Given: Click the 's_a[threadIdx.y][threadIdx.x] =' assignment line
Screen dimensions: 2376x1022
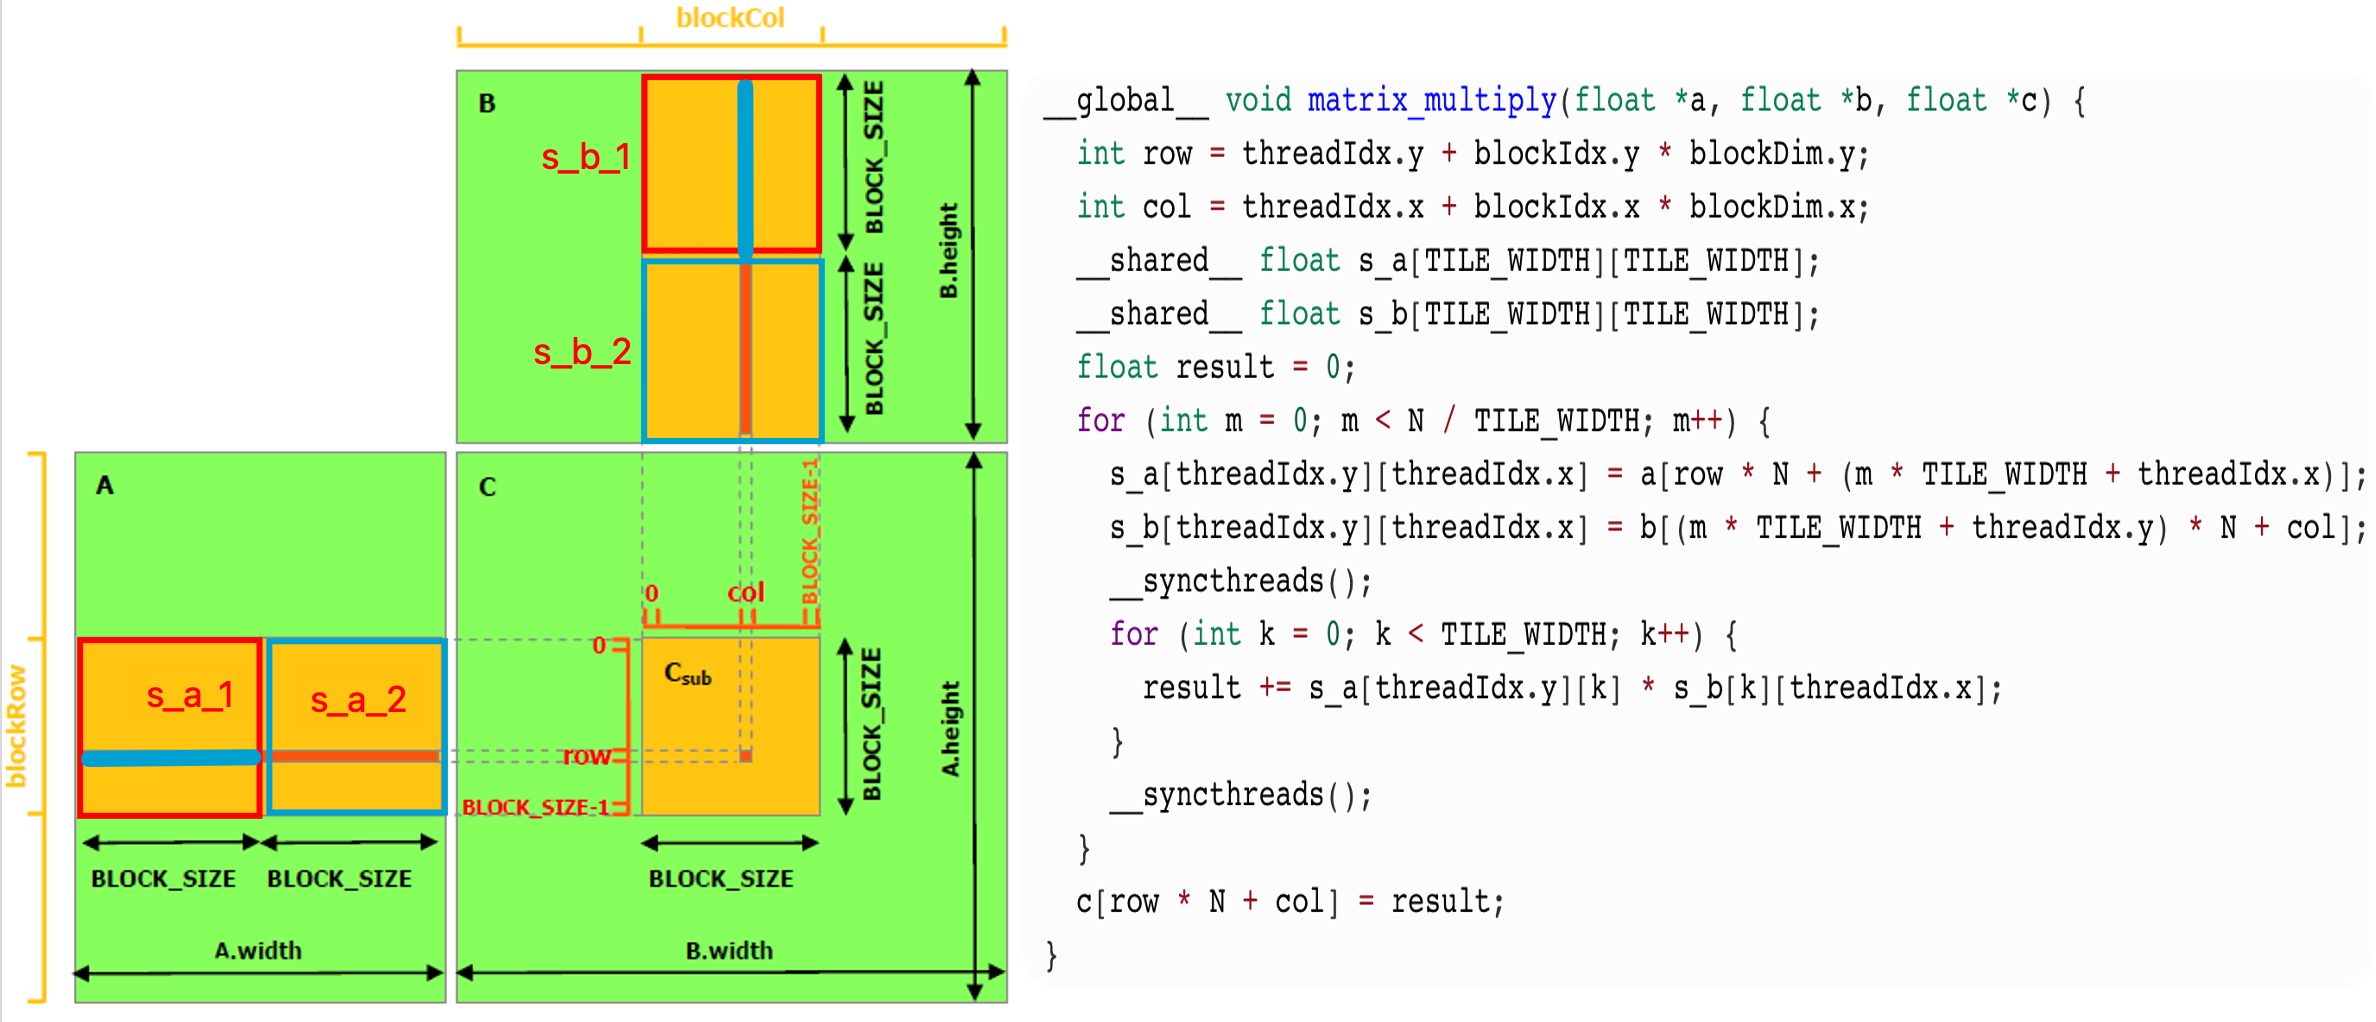Looking at the screenshot, I should point(1739,474).
